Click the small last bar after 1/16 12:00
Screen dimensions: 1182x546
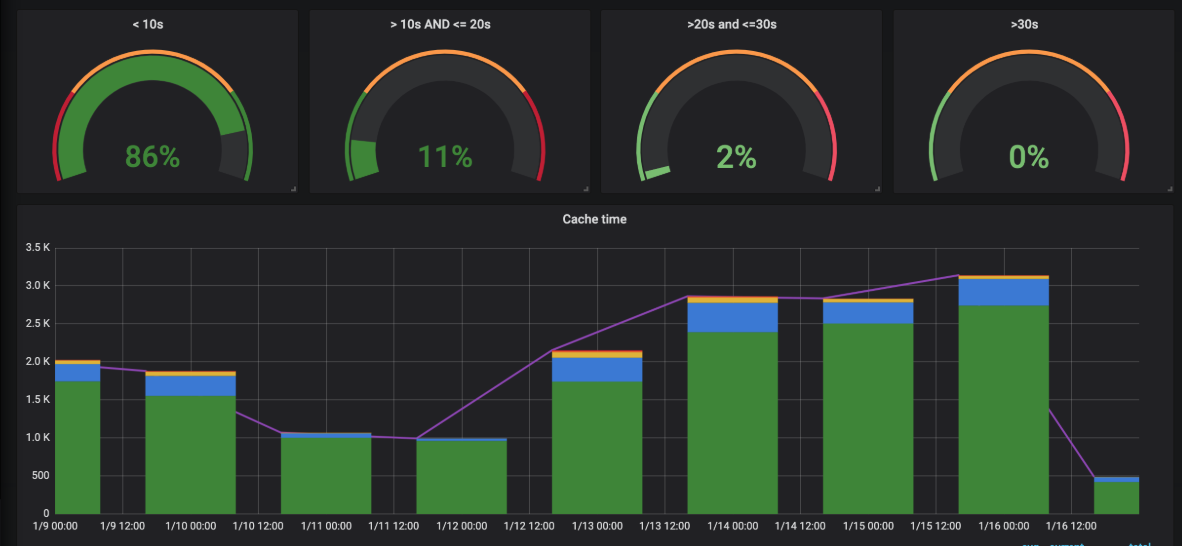[x=1116, y=495]
